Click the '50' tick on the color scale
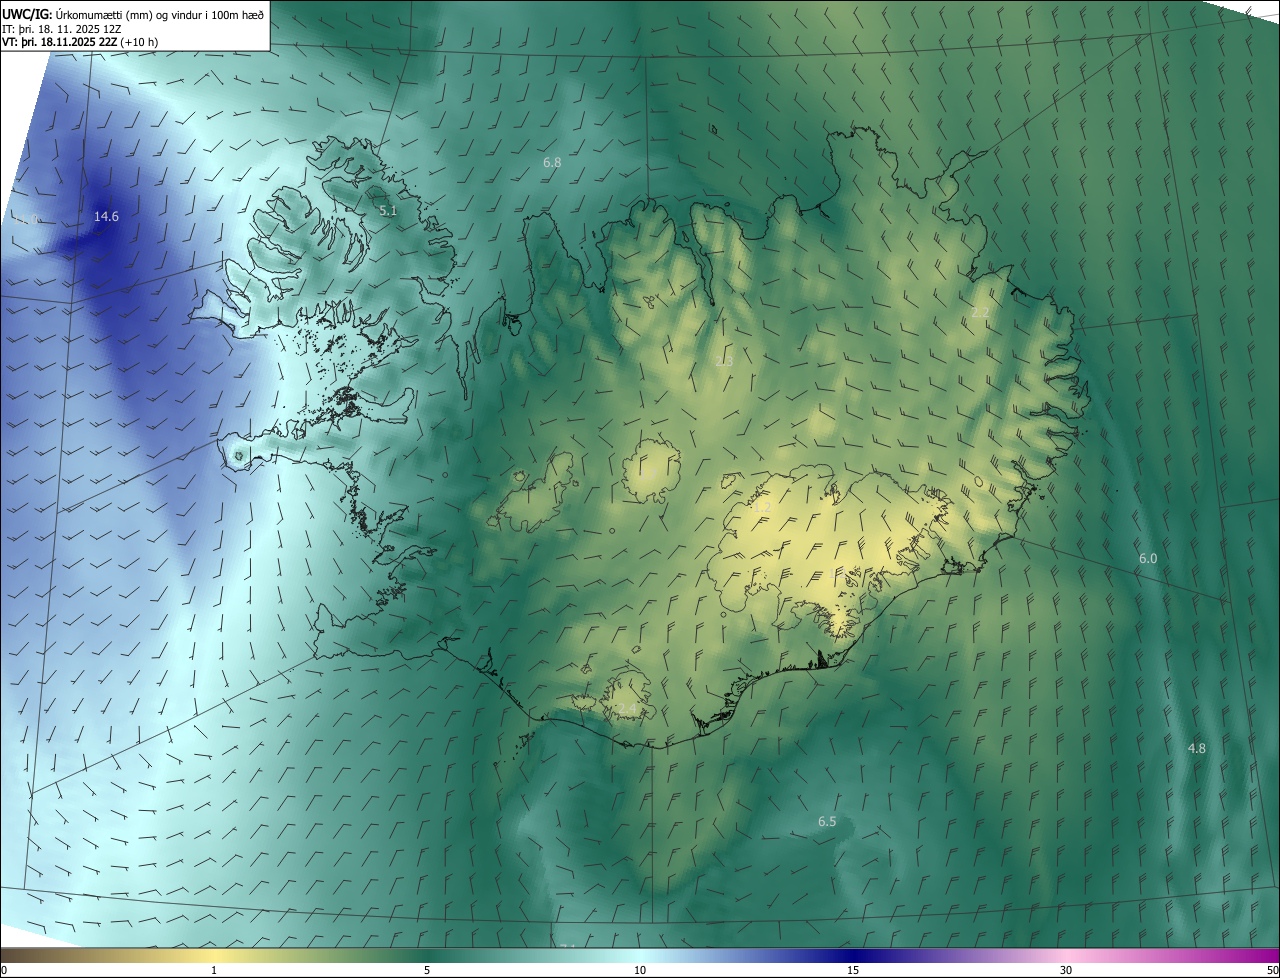The width and height of the screenshot is (1280, 978). click(1272, 970)
